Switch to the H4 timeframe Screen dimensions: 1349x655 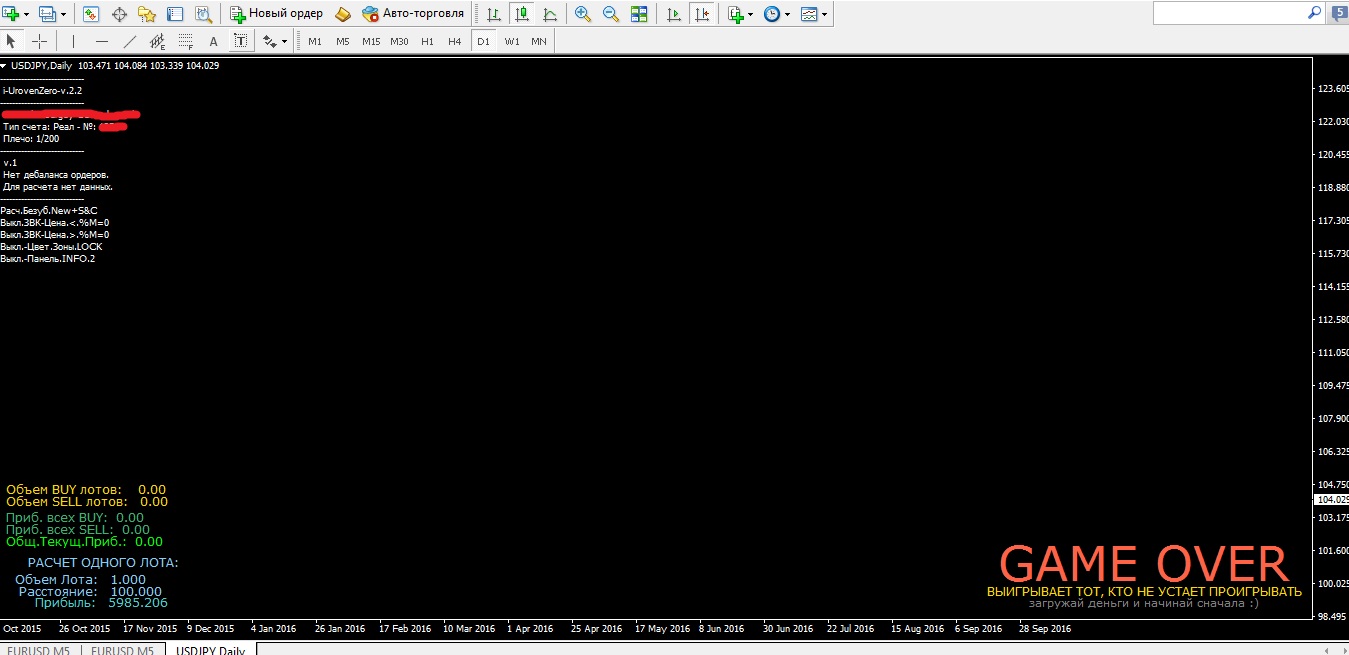pos(455,41)
